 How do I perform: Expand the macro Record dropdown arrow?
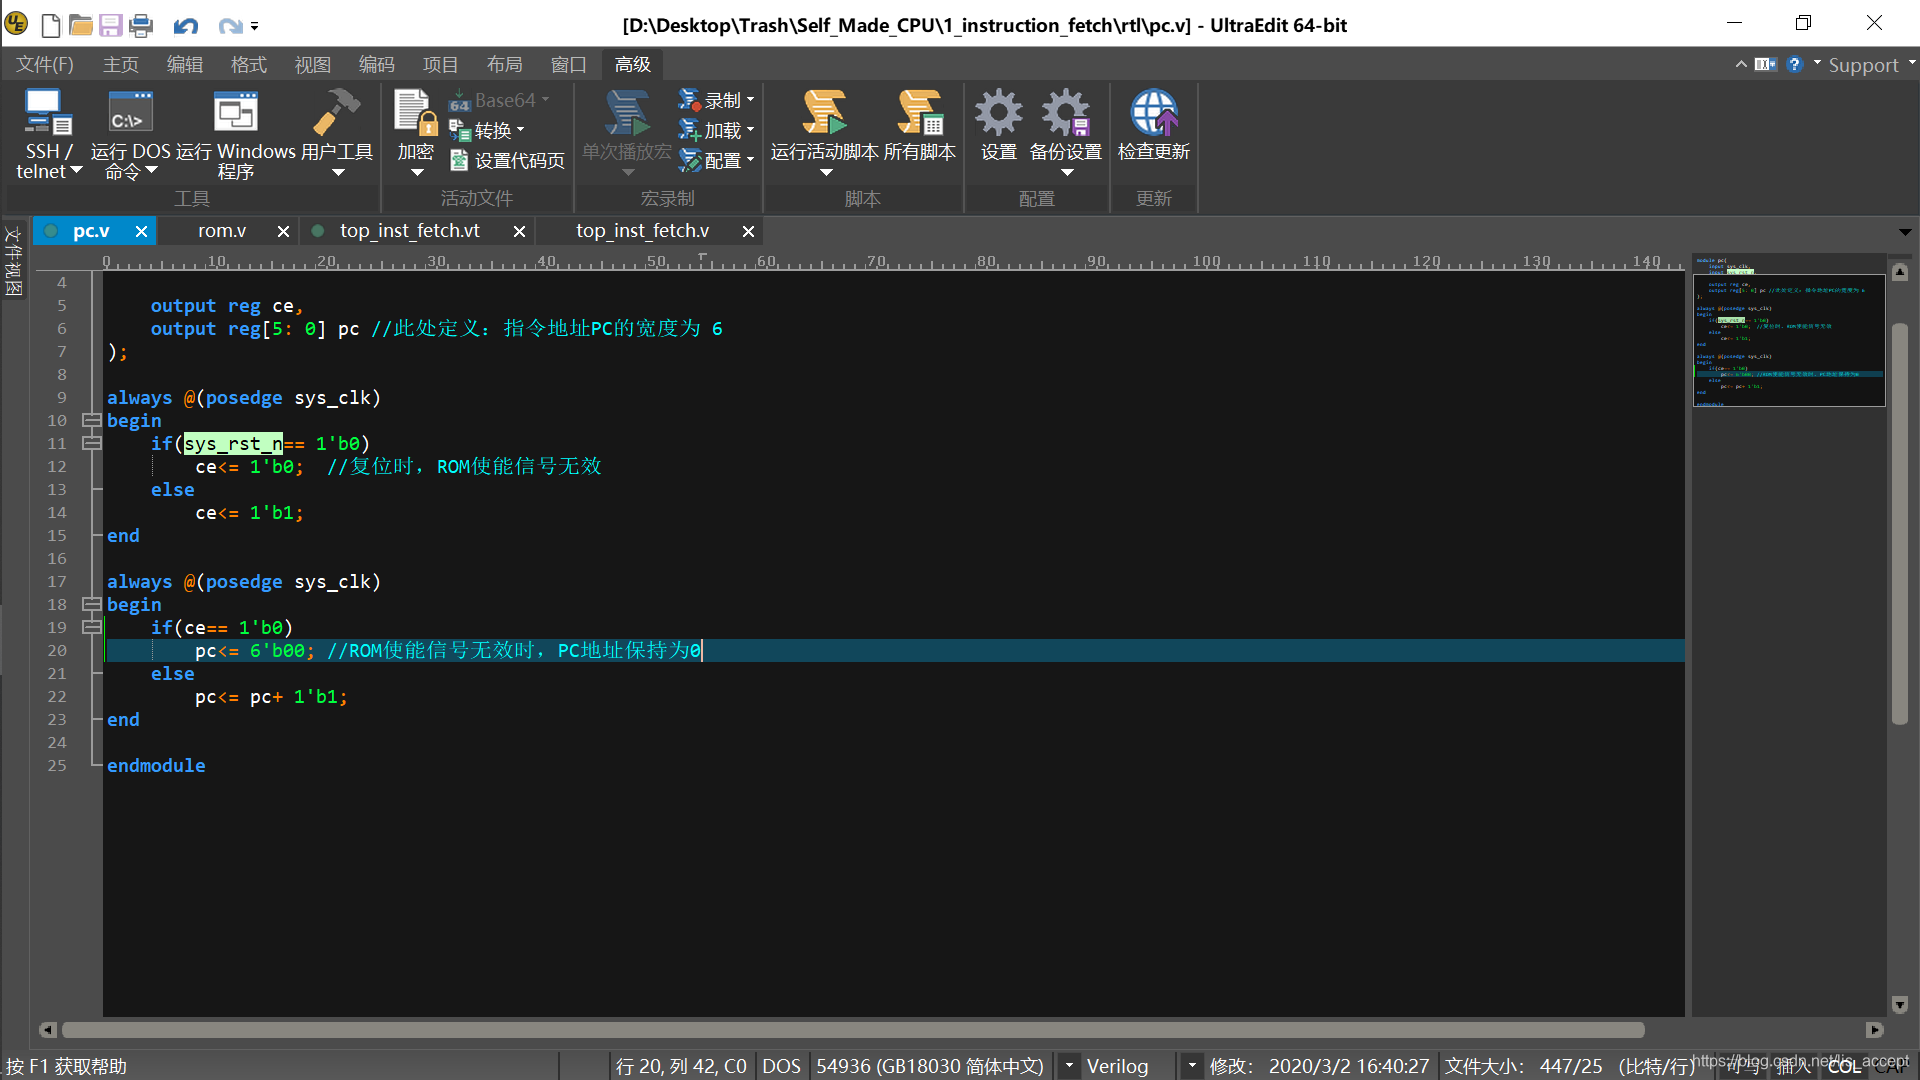[751, 100]
